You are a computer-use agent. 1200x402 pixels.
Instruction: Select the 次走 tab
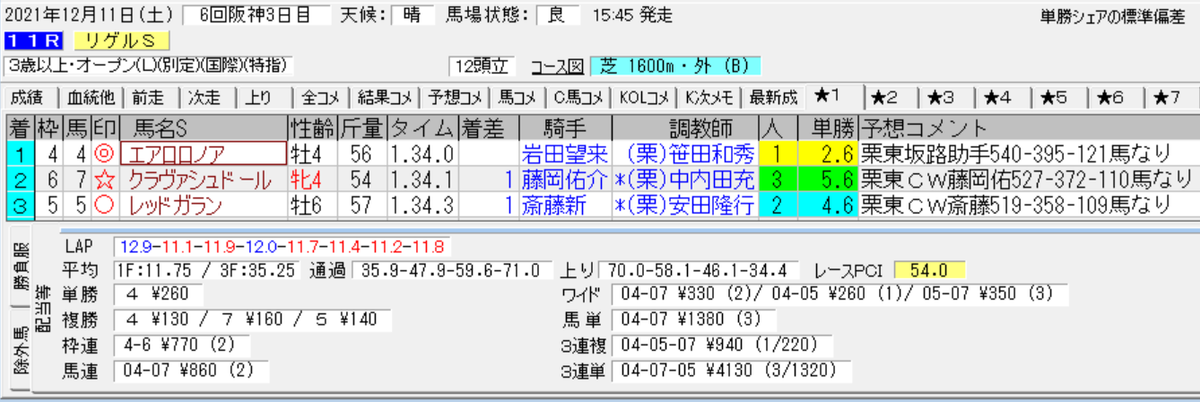click(x=207, y=97)
